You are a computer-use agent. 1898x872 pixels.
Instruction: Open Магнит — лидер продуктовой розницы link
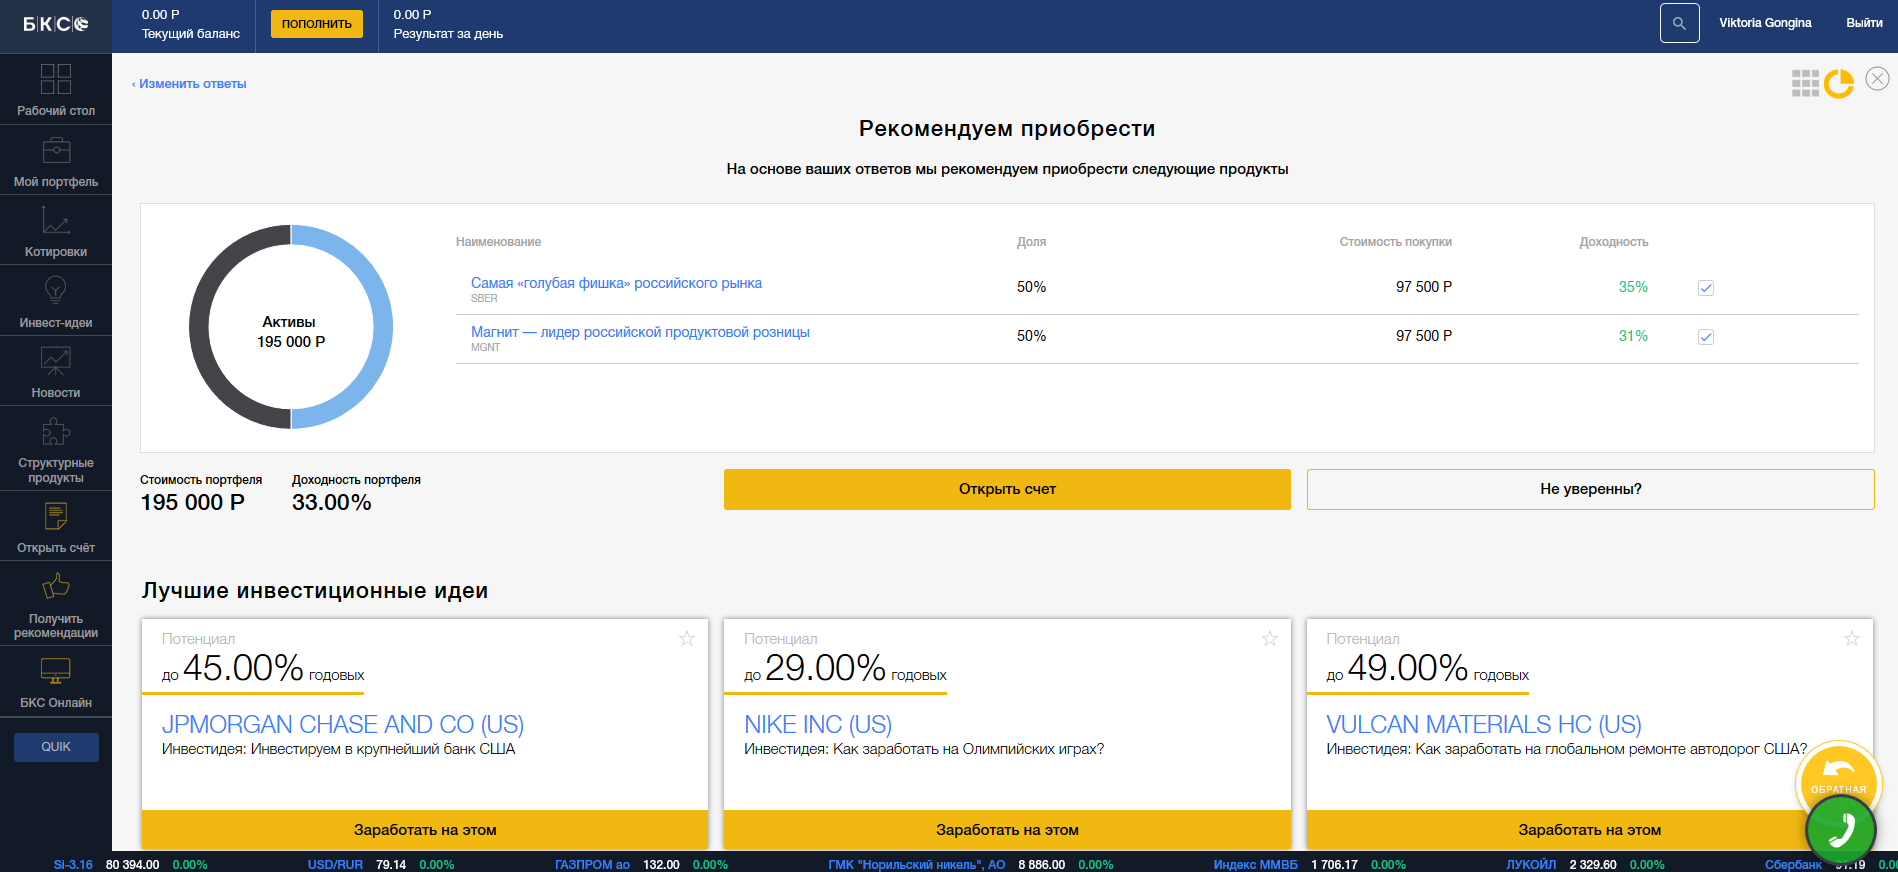coord(640,332)
